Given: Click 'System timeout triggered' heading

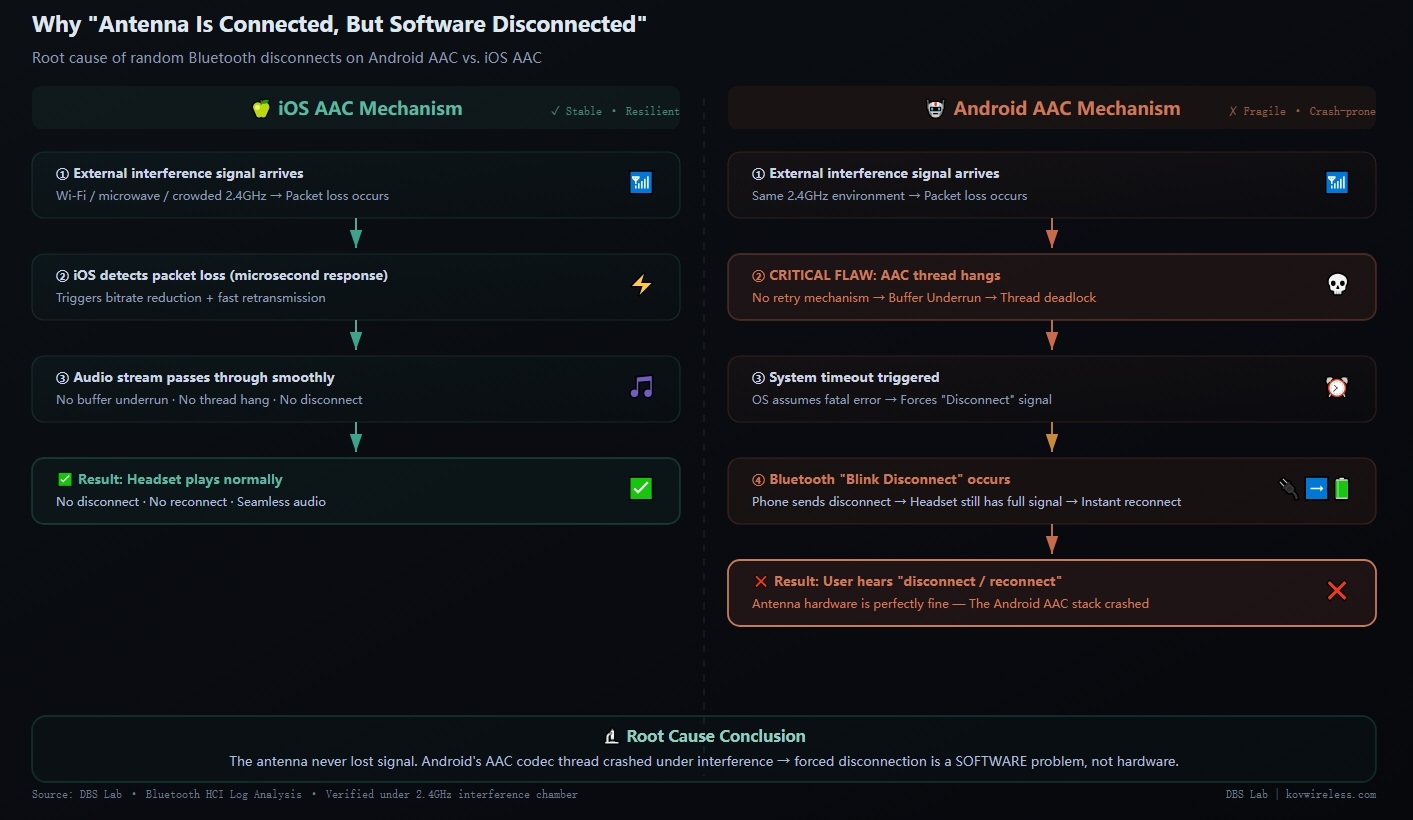Looking at the screenshot, I should click(845, 377).
